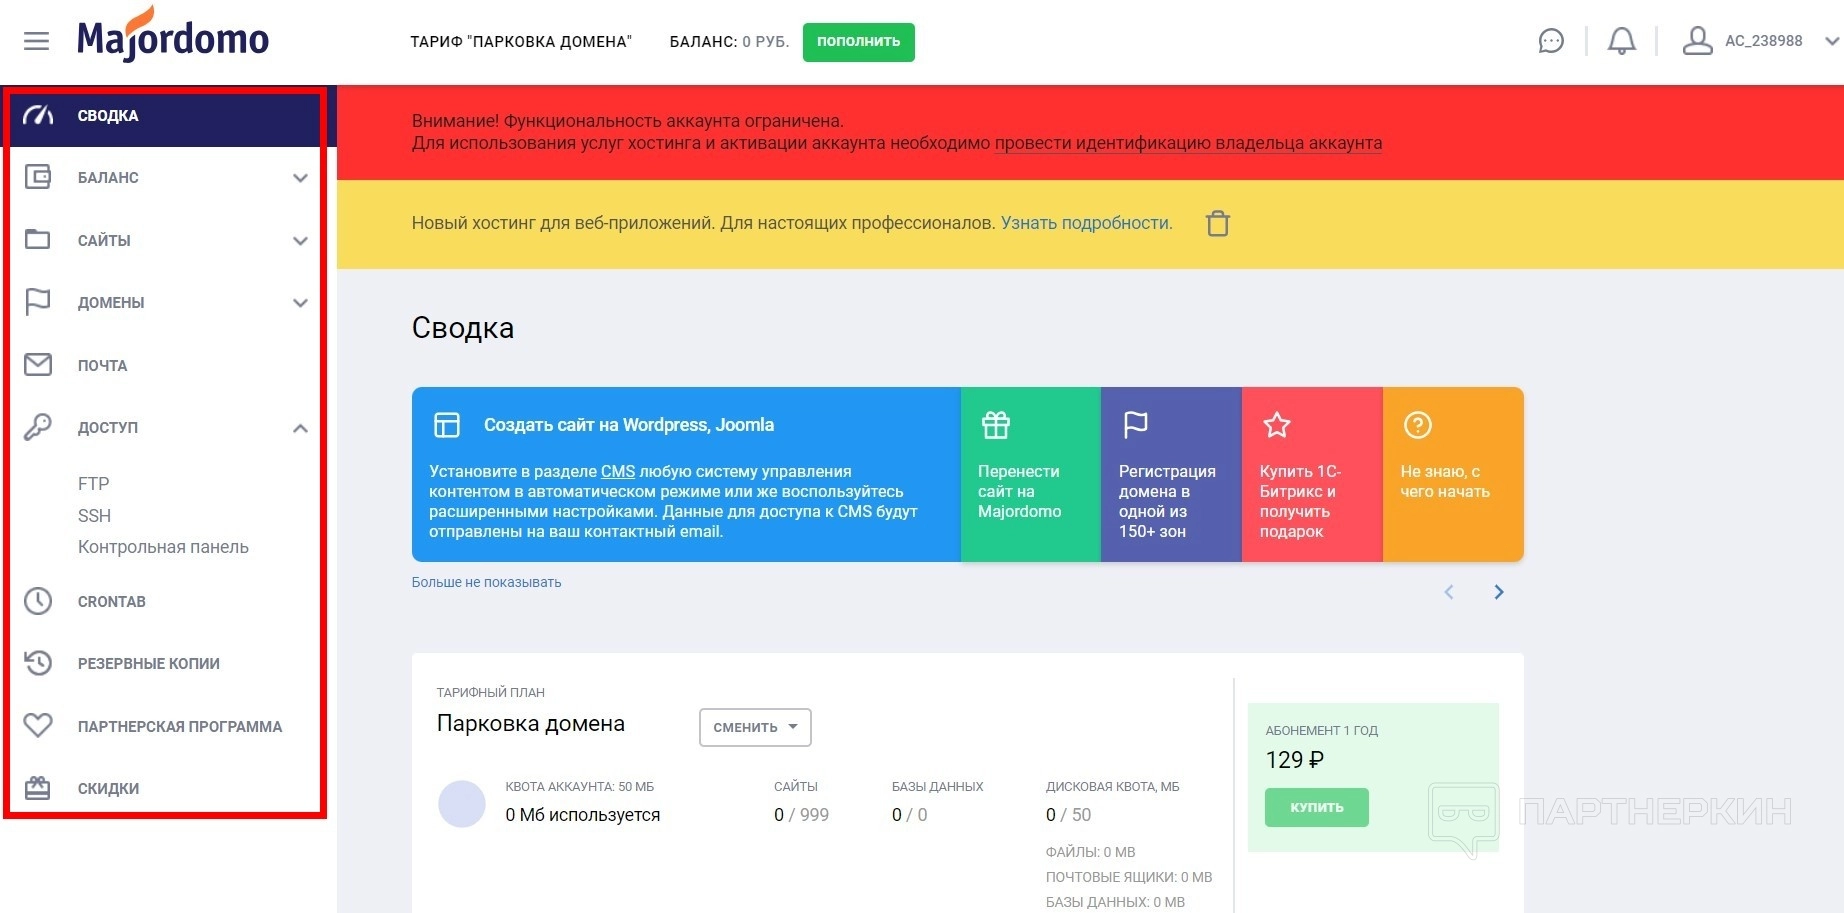Click the Crontab clock icon
Image resolution: width=1844 pixels, height=913 pixels.
pos(38,601)
